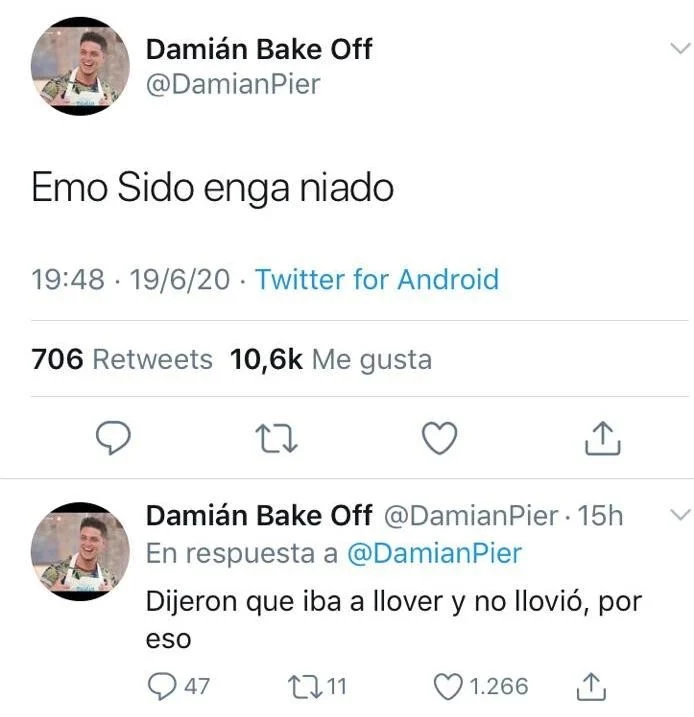View the 10,6k Me gusta list
This screenshot has width=694, height=717.
331,359
